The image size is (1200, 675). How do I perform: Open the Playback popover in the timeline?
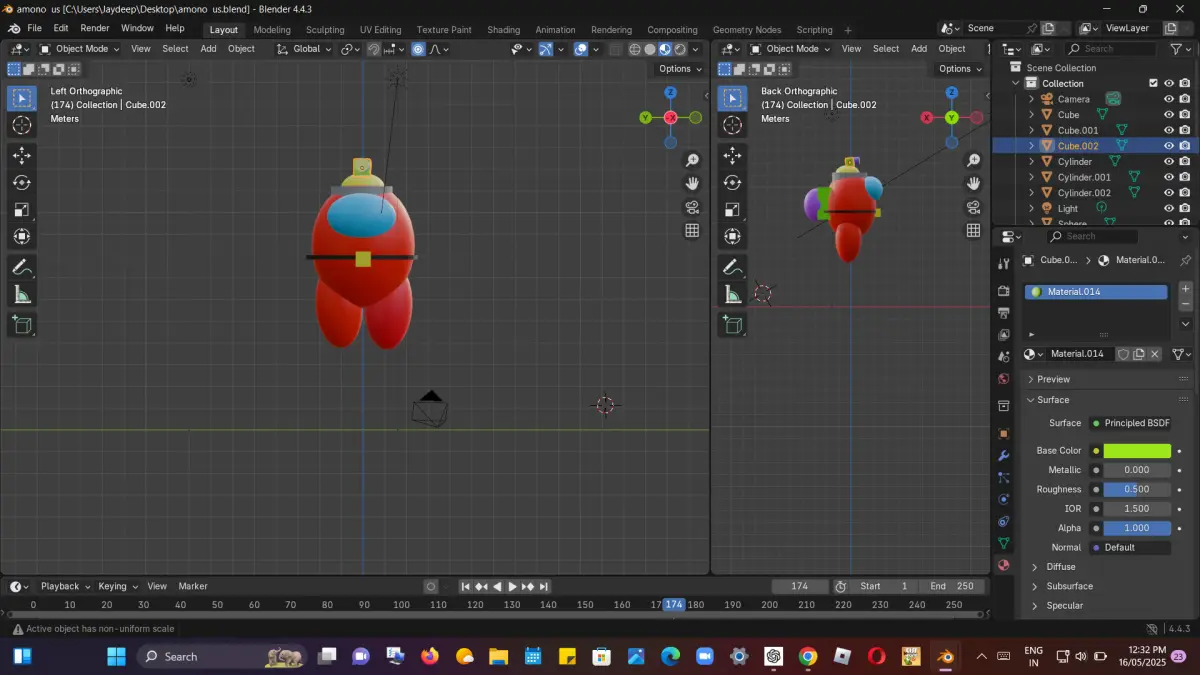(x=65, y=586)
